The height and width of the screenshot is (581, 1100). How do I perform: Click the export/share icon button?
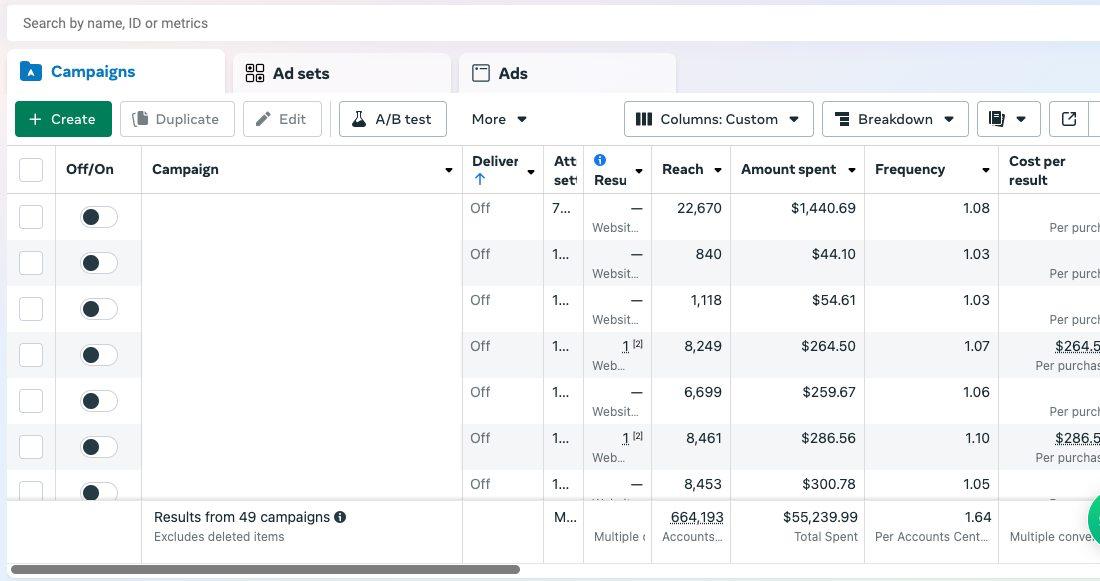(1069, 119)
